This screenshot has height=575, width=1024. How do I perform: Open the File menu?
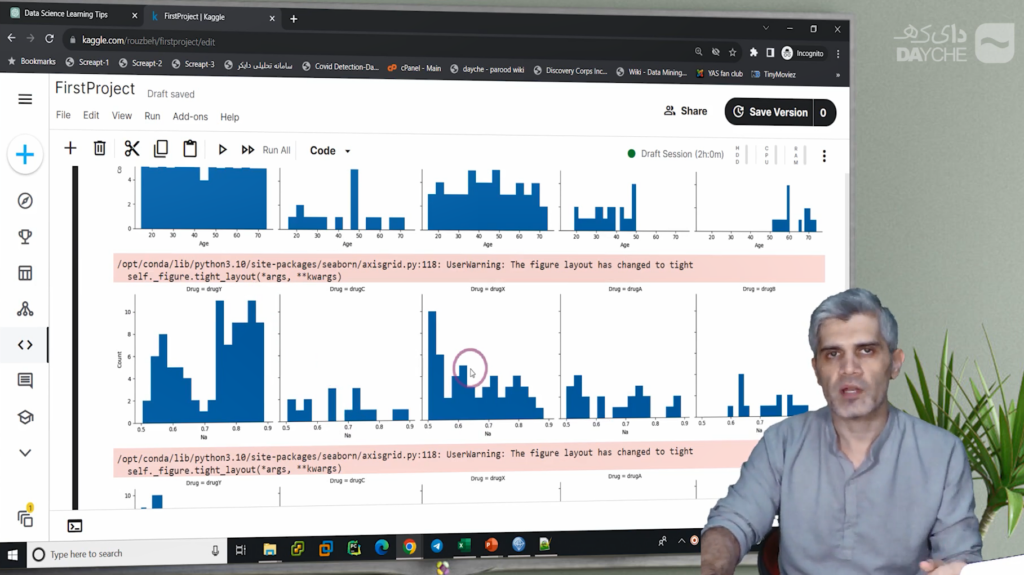click(63, 116)
